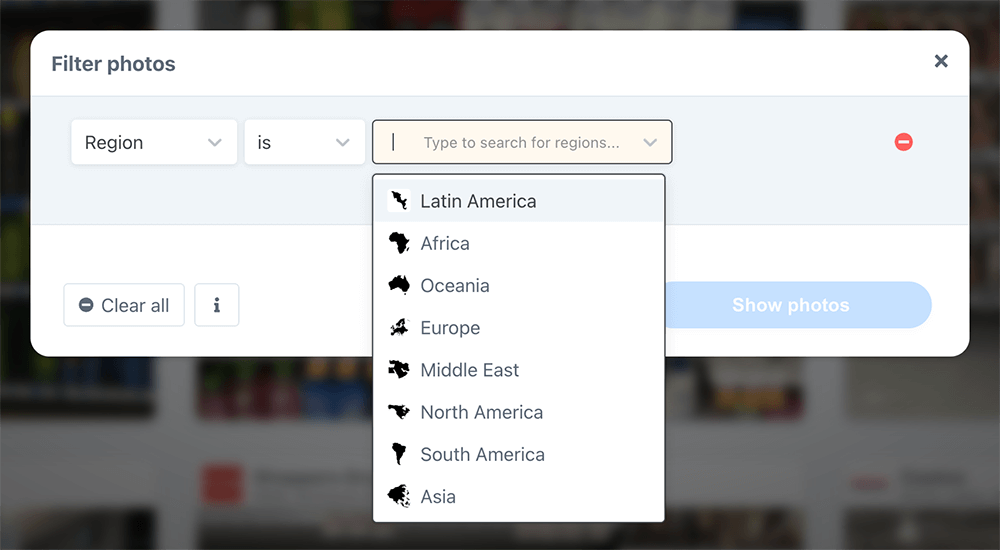1000x550 pixels.
Task: Open filter info with the i button
Action: click(x=217, y=305)
